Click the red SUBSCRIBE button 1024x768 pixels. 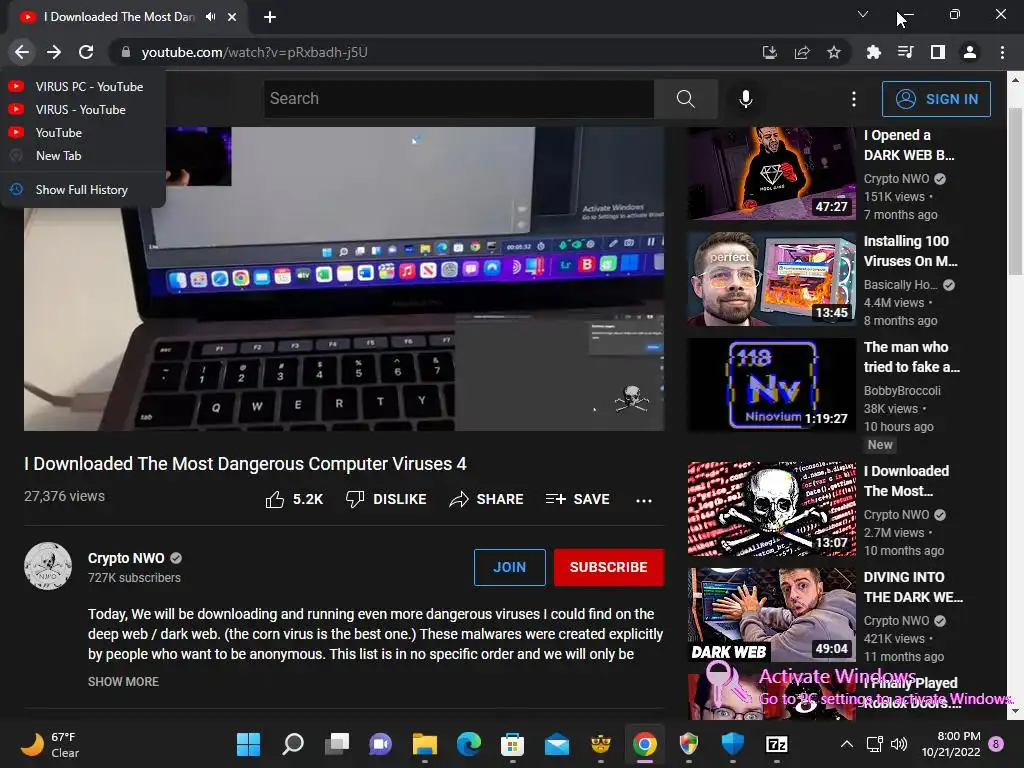click(x=609, y=567)
